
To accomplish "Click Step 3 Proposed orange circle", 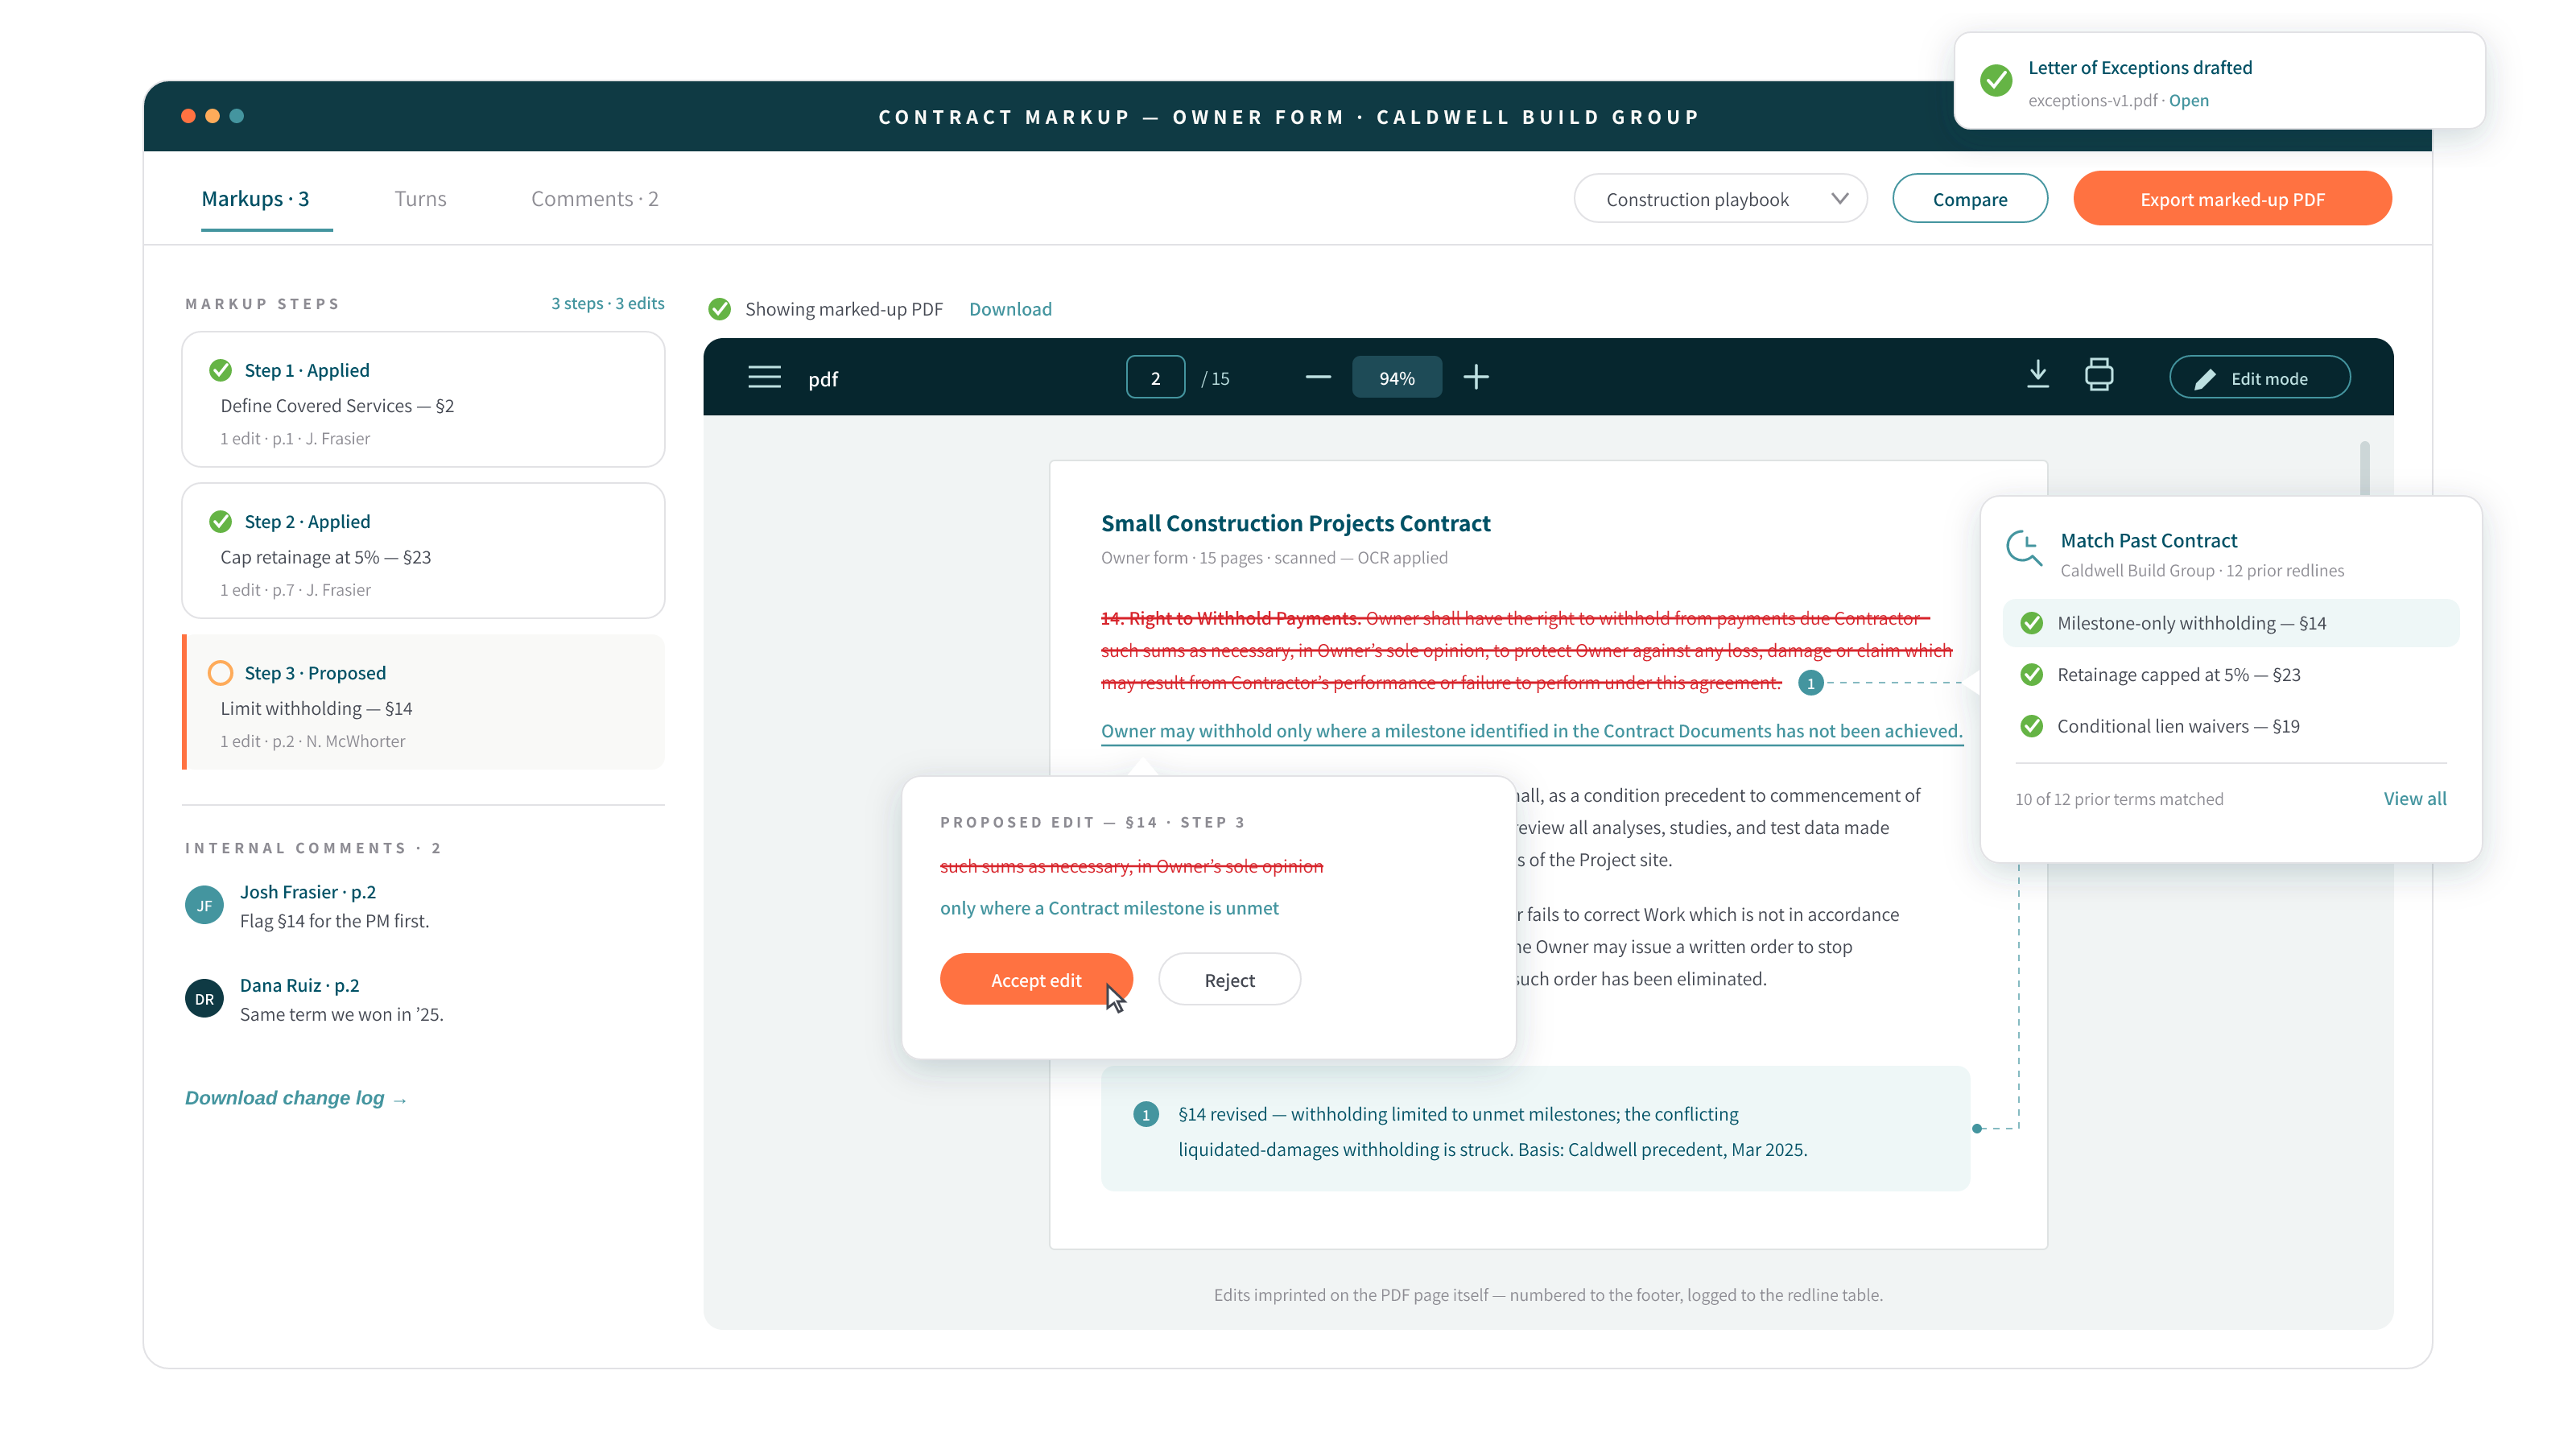I will tap(220, 673).
